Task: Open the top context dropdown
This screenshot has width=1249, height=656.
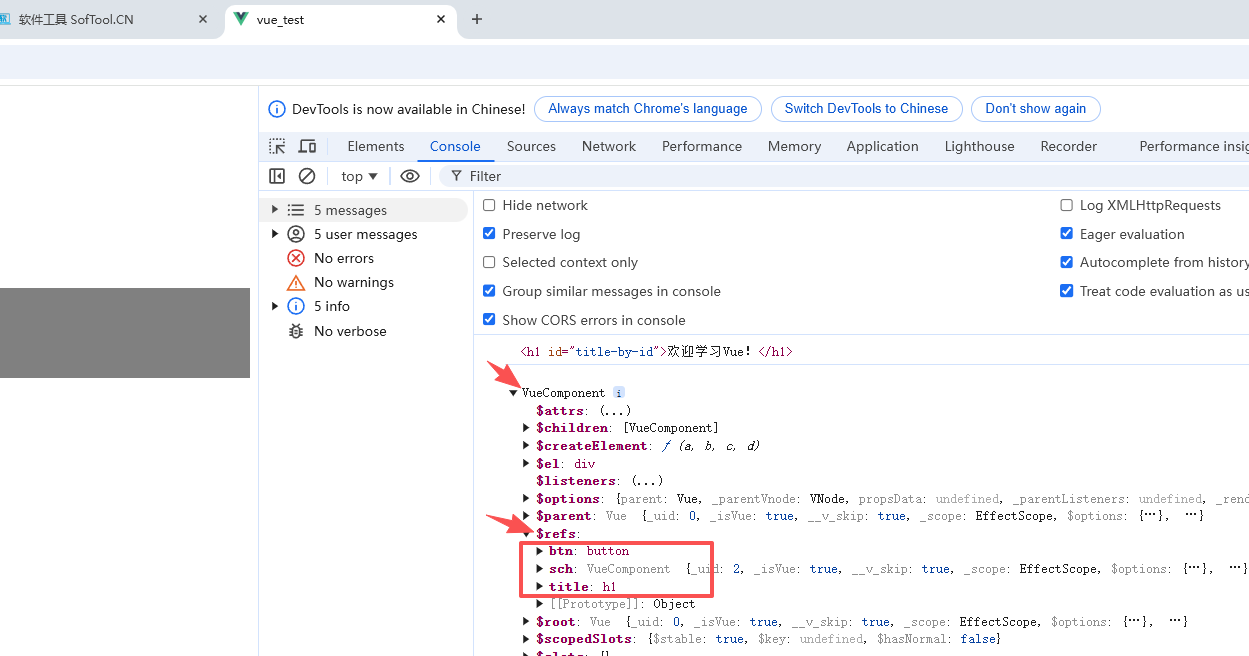Action: (x=359, y=176)
